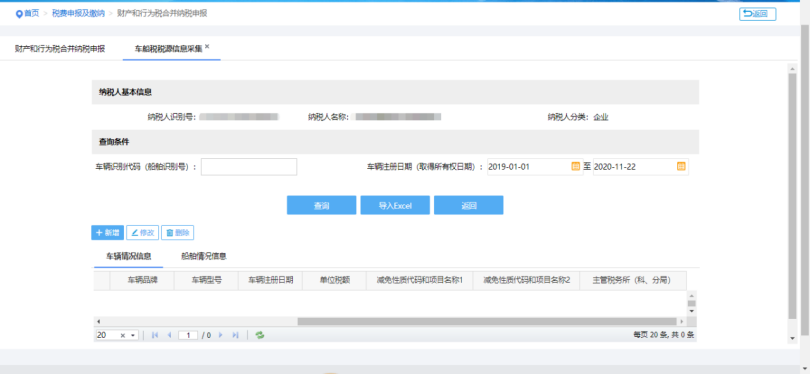Switch to 财产和行为税合并纳税申报 tab
Image resolution: width=810 pixels, height=375 pixels.
pos(60,49)
